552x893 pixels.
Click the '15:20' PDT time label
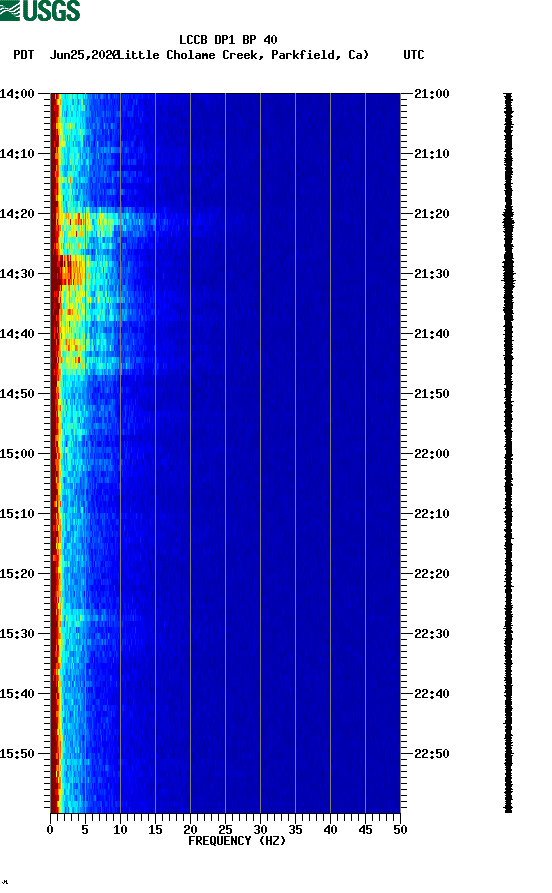(17, 574)
